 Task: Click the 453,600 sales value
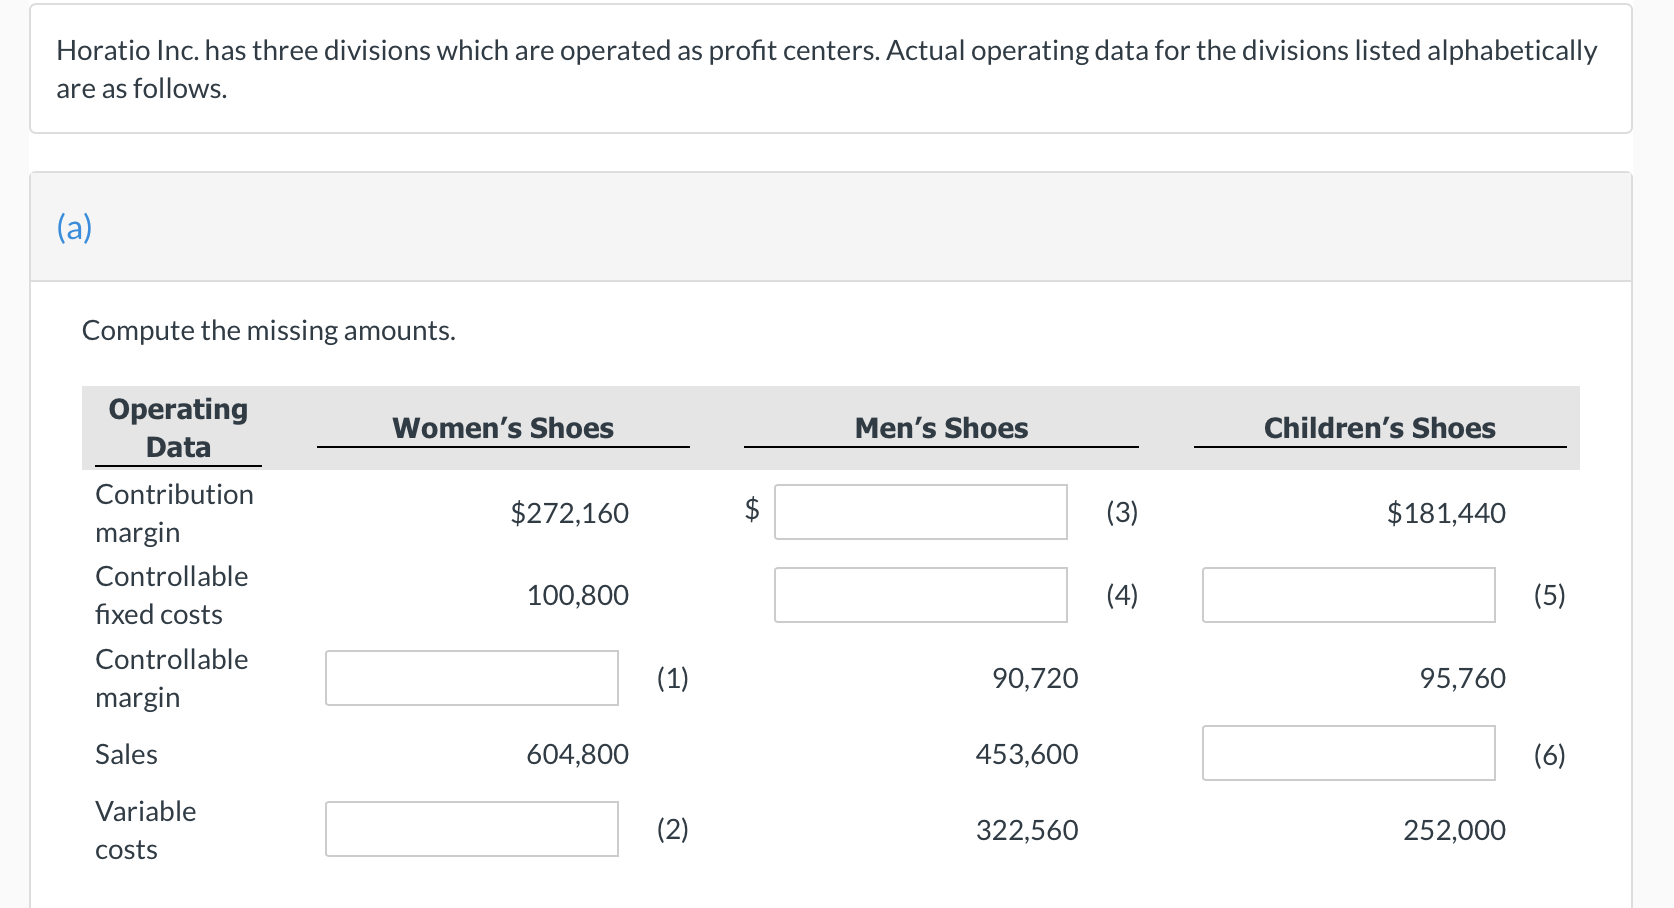pos(1027,754)
